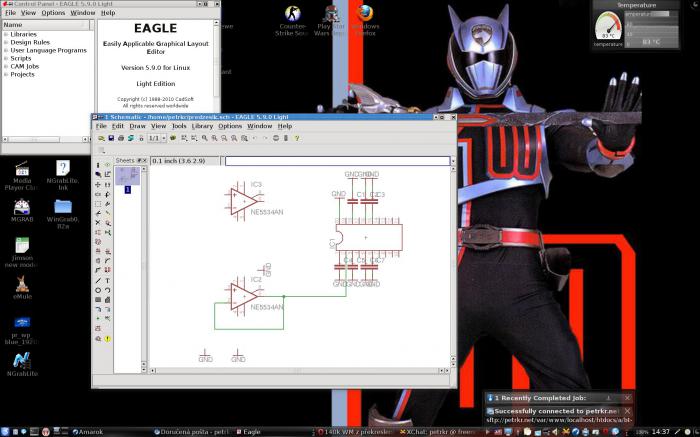
Task: Click the 14:37 clock in system tray
Action: click(x=660, y=432)
